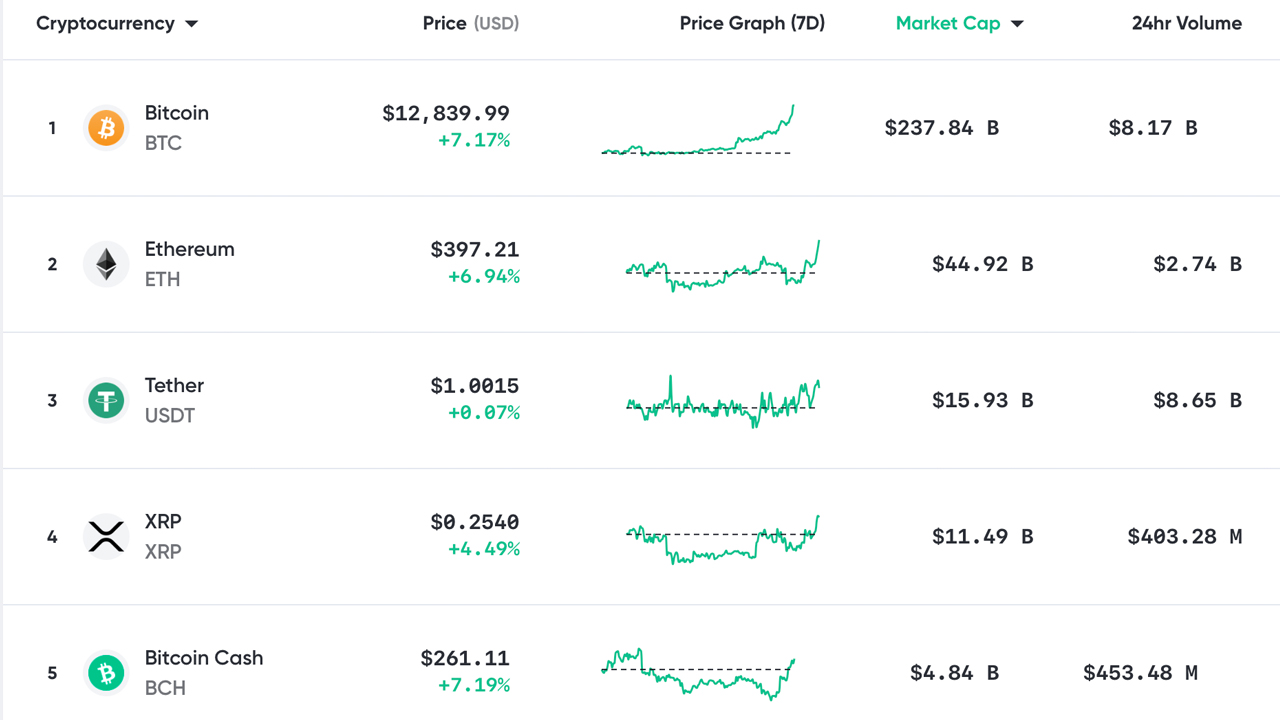
Task: Open Bitcoin Cash's 7-day price sparkline
Action: (697, 673)
